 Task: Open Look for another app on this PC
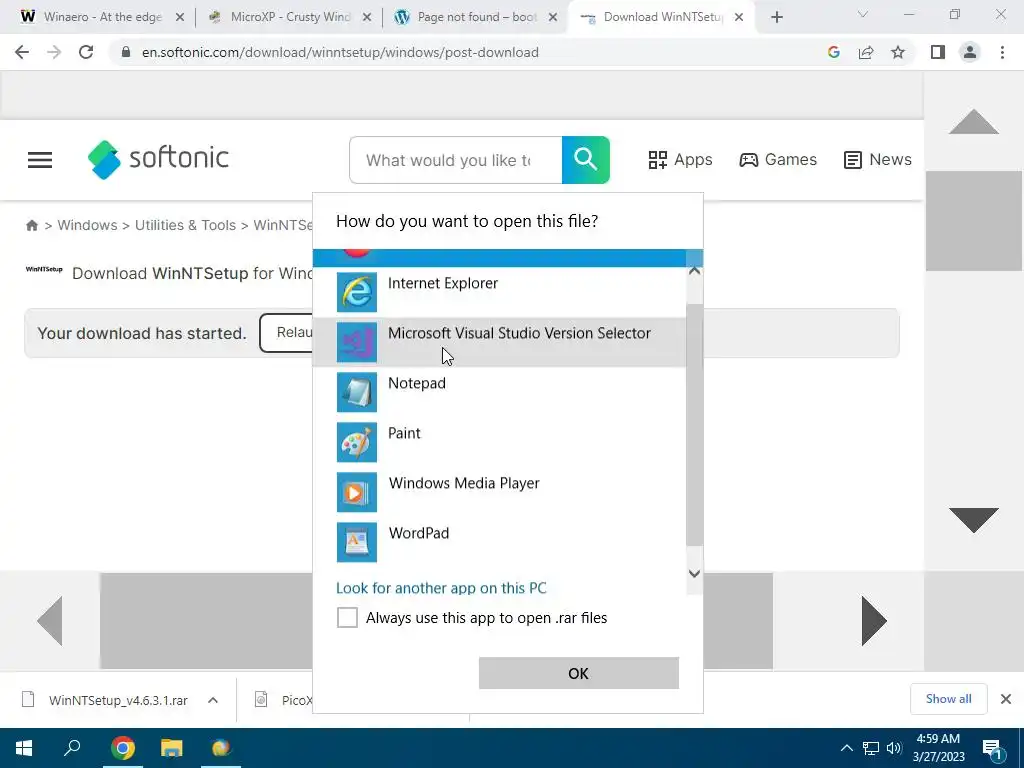point(441,588)
